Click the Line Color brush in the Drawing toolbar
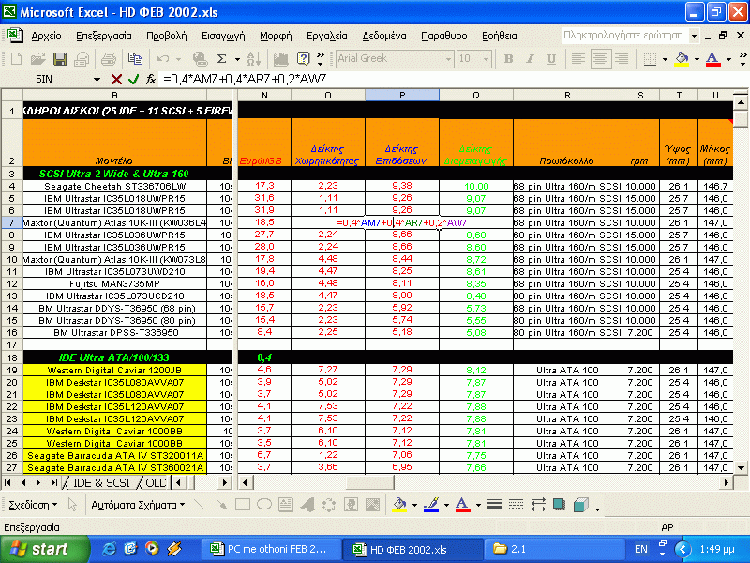Image resolution: width=750 pixels, height=563 pixels. click(x=432, y=505)
